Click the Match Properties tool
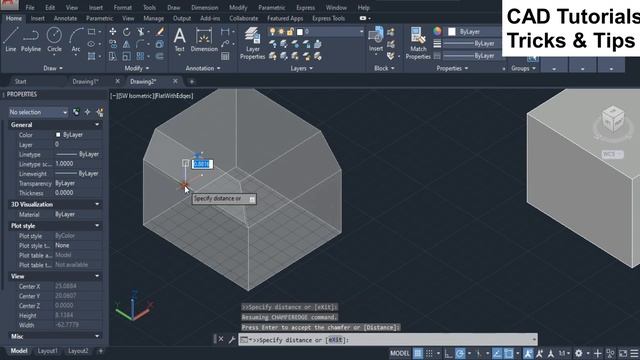 point(418,43)
